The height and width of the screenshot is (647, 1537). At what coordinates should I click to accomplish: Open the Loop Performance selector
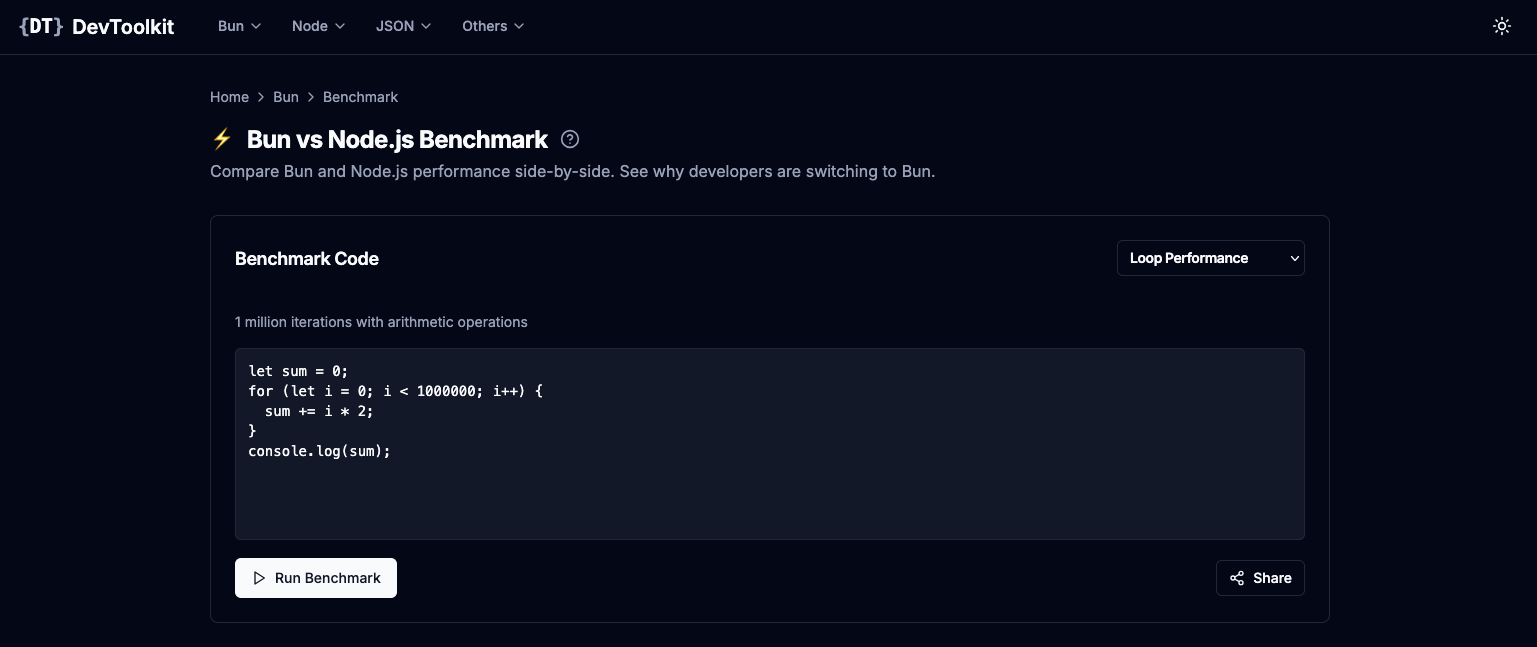click(x=1210, y=258)
